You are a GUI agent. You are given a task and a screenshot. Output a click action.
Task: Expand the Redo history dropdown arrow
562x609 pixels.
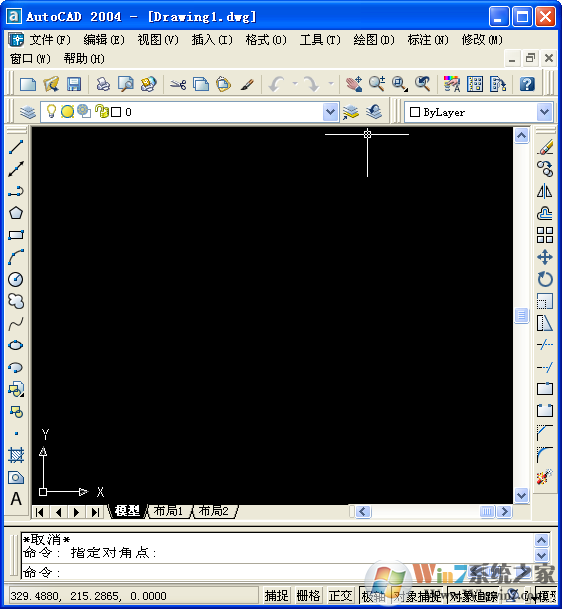pyautogui.click(x=331, y=84)
